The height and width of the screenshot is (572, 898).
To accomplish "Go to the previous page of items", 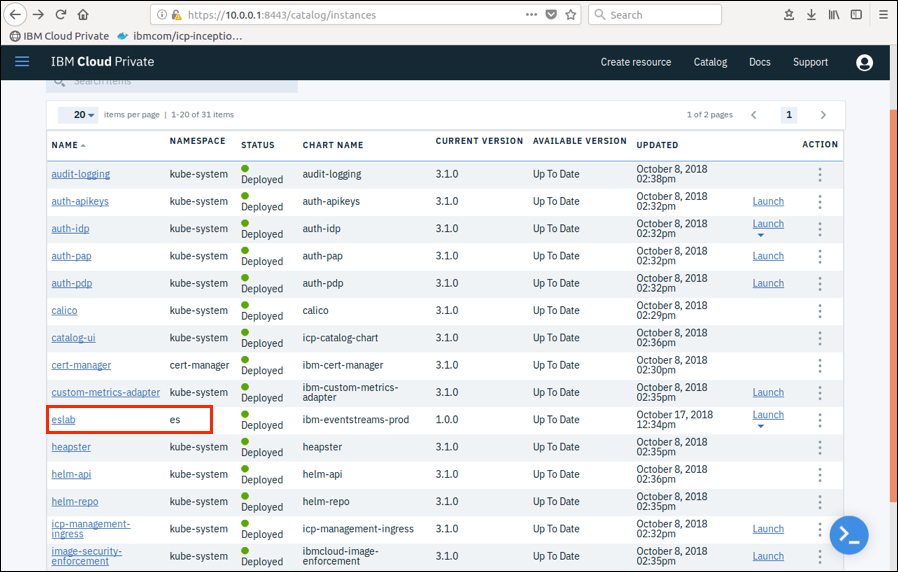I will (x=754, y=115).
